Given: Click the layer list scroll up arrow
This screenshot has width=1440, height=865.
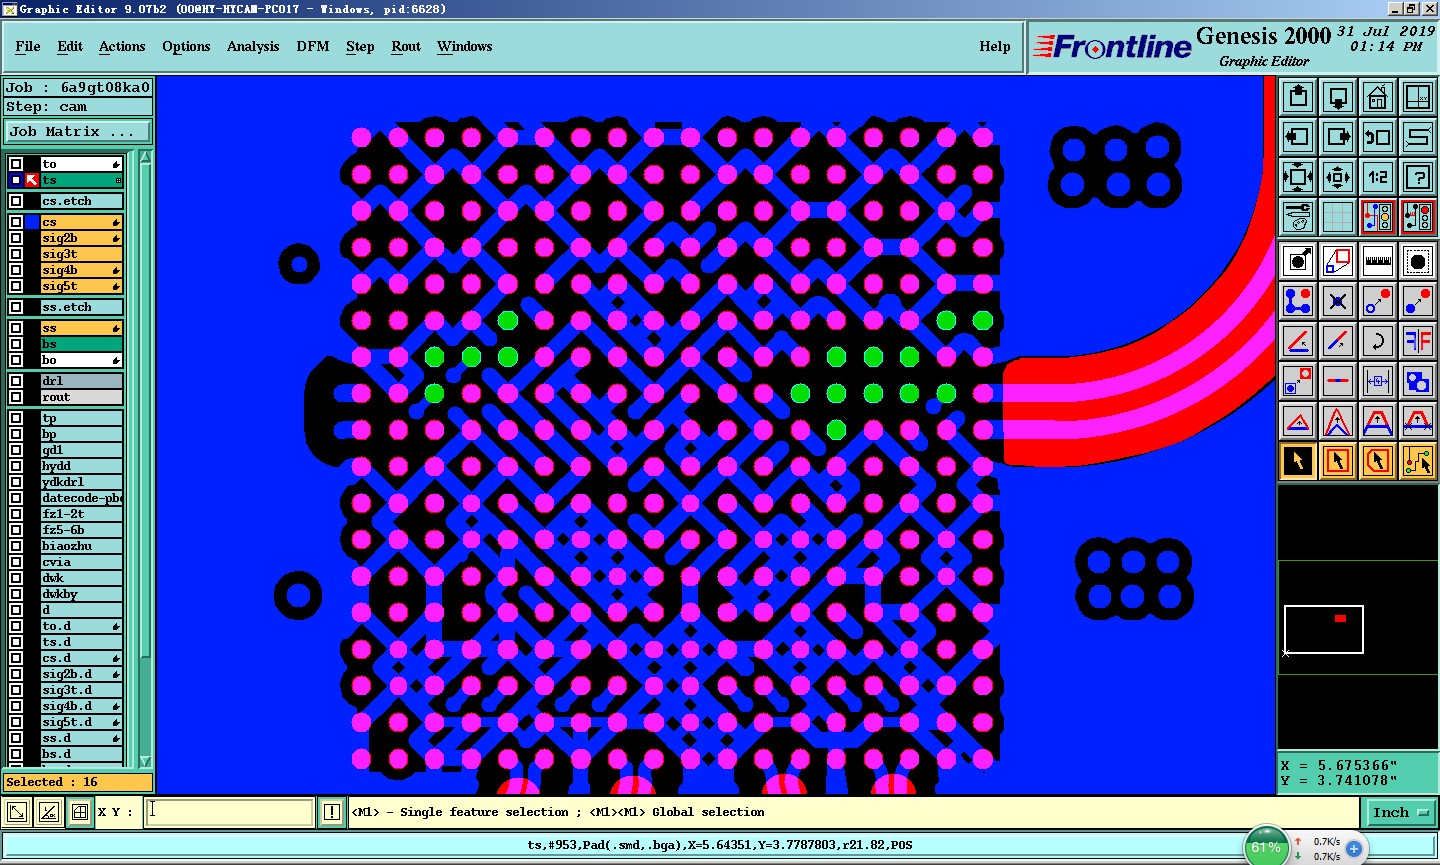Looking at the screenshot, I should (145, 158).
